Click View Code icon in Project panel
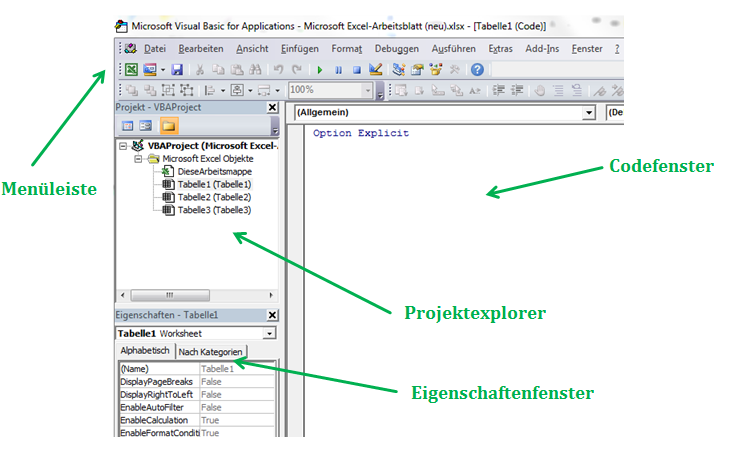This screenshot has height=453, width=738. pyautogui.click(x=128, y=126)
